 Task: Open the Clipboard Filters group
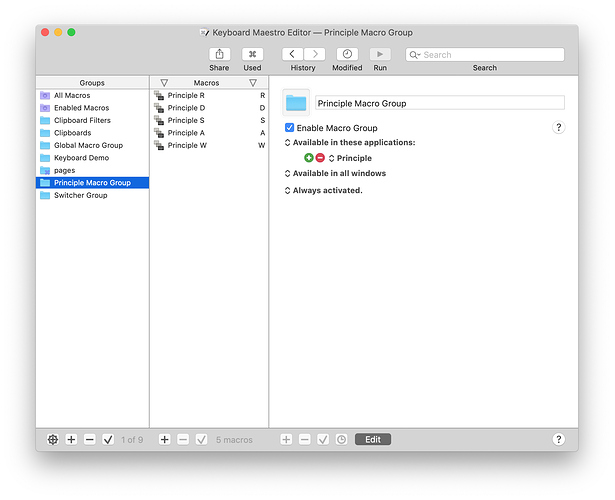tap(92, 120)
